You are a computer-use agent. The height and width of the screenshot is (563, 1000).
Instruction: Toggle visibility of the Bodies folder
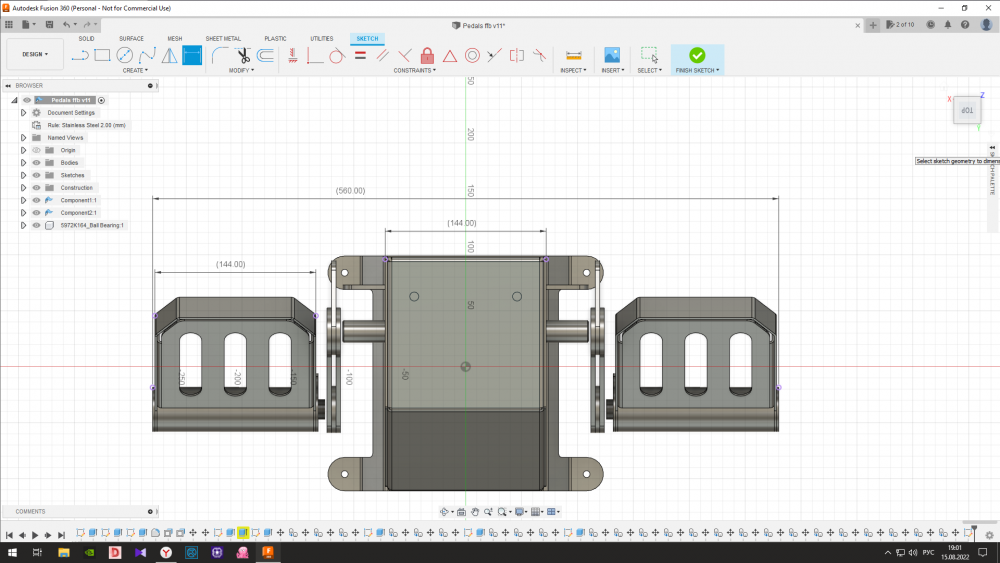[36, 162]
